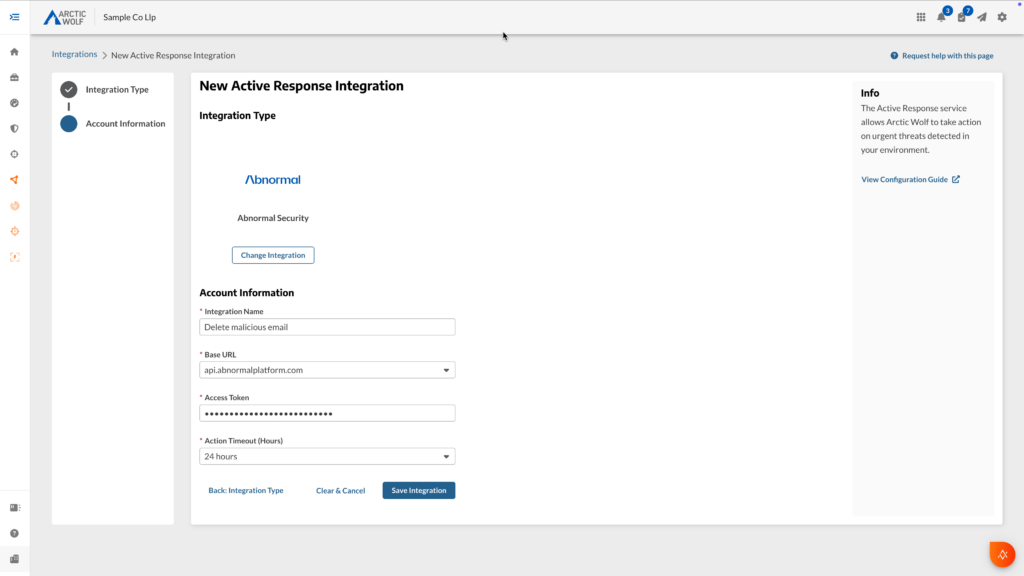Select the Home icon in the left sidebar

14,51
